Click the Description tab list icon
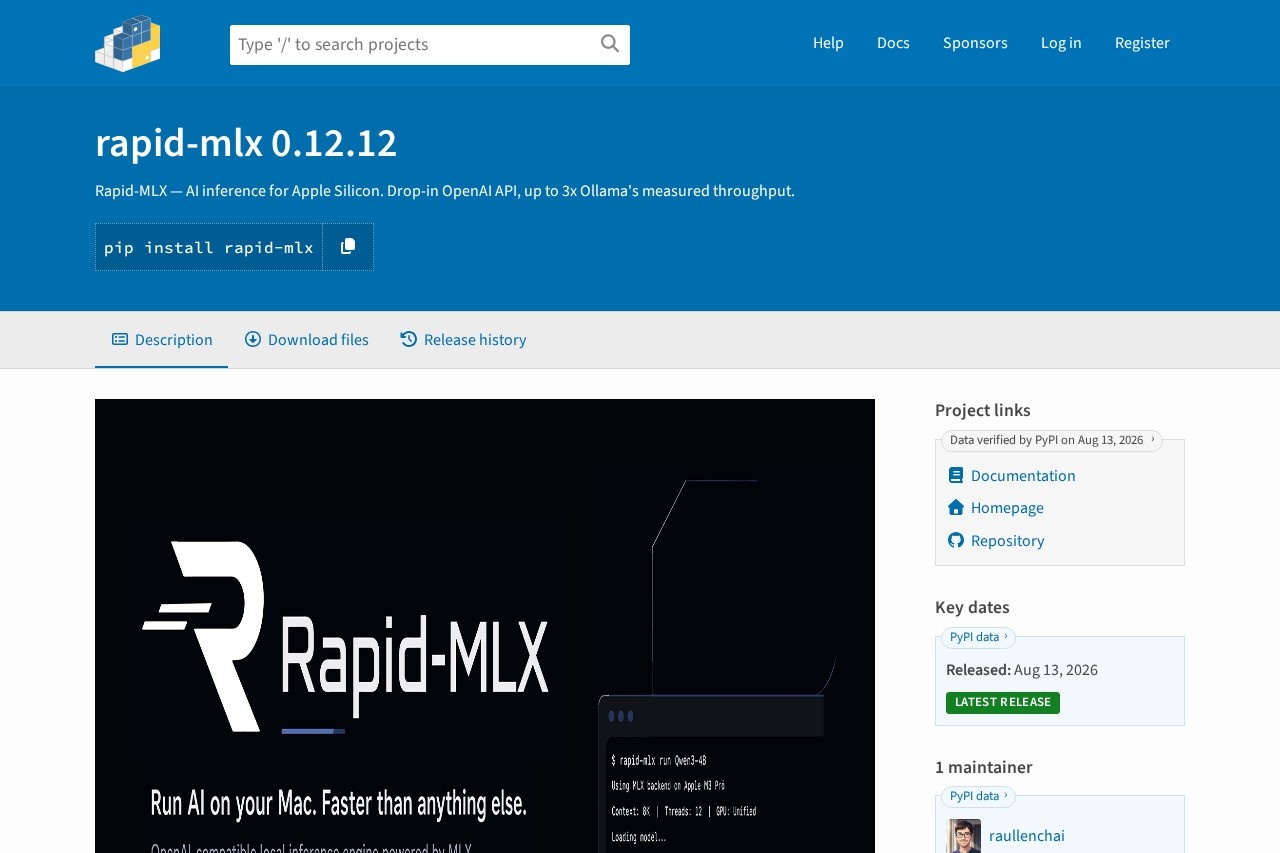The height and width of the screenshot is (853, 1280). (120, 339)
